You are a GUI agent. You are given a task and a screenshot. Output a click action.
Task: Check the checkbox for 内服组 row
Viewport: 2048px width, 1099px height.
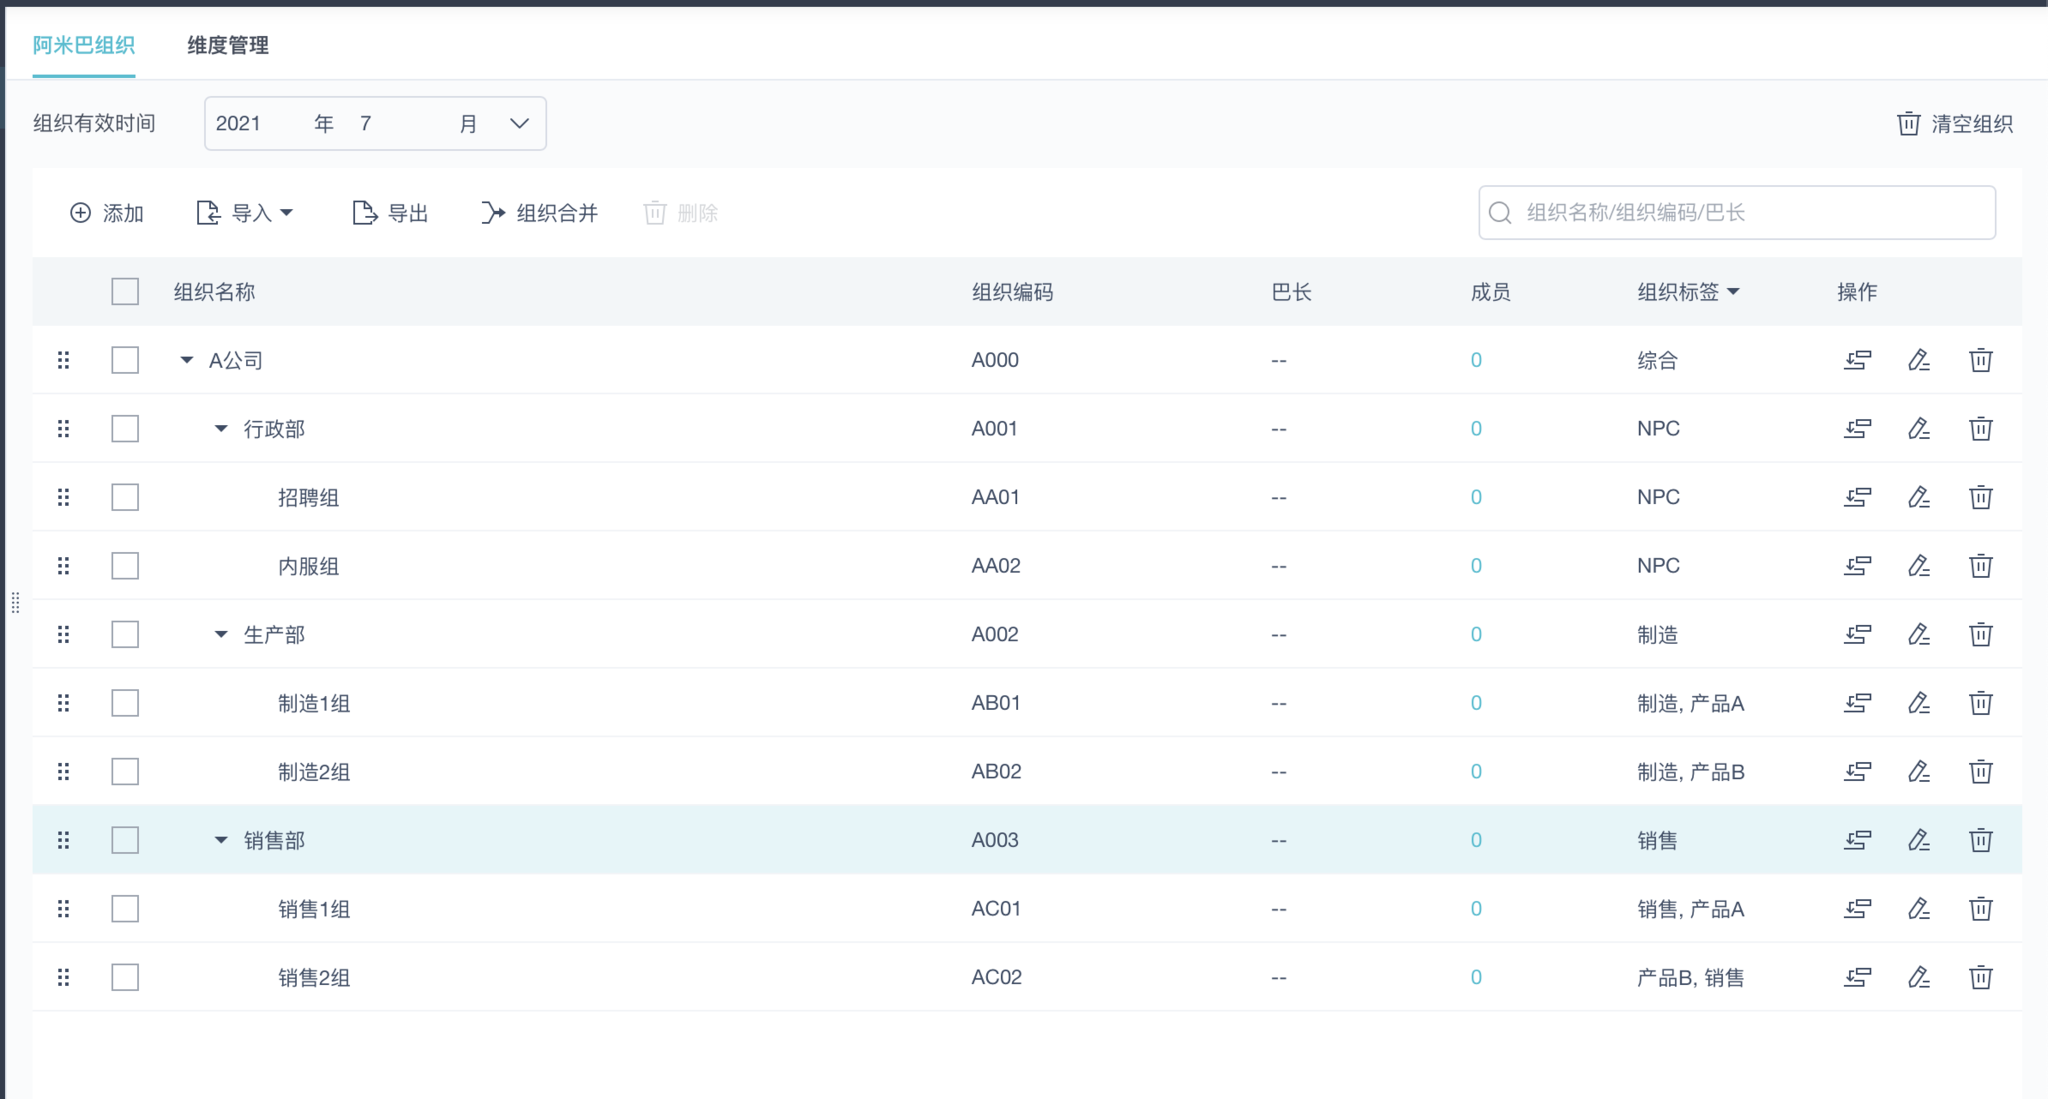125,566
